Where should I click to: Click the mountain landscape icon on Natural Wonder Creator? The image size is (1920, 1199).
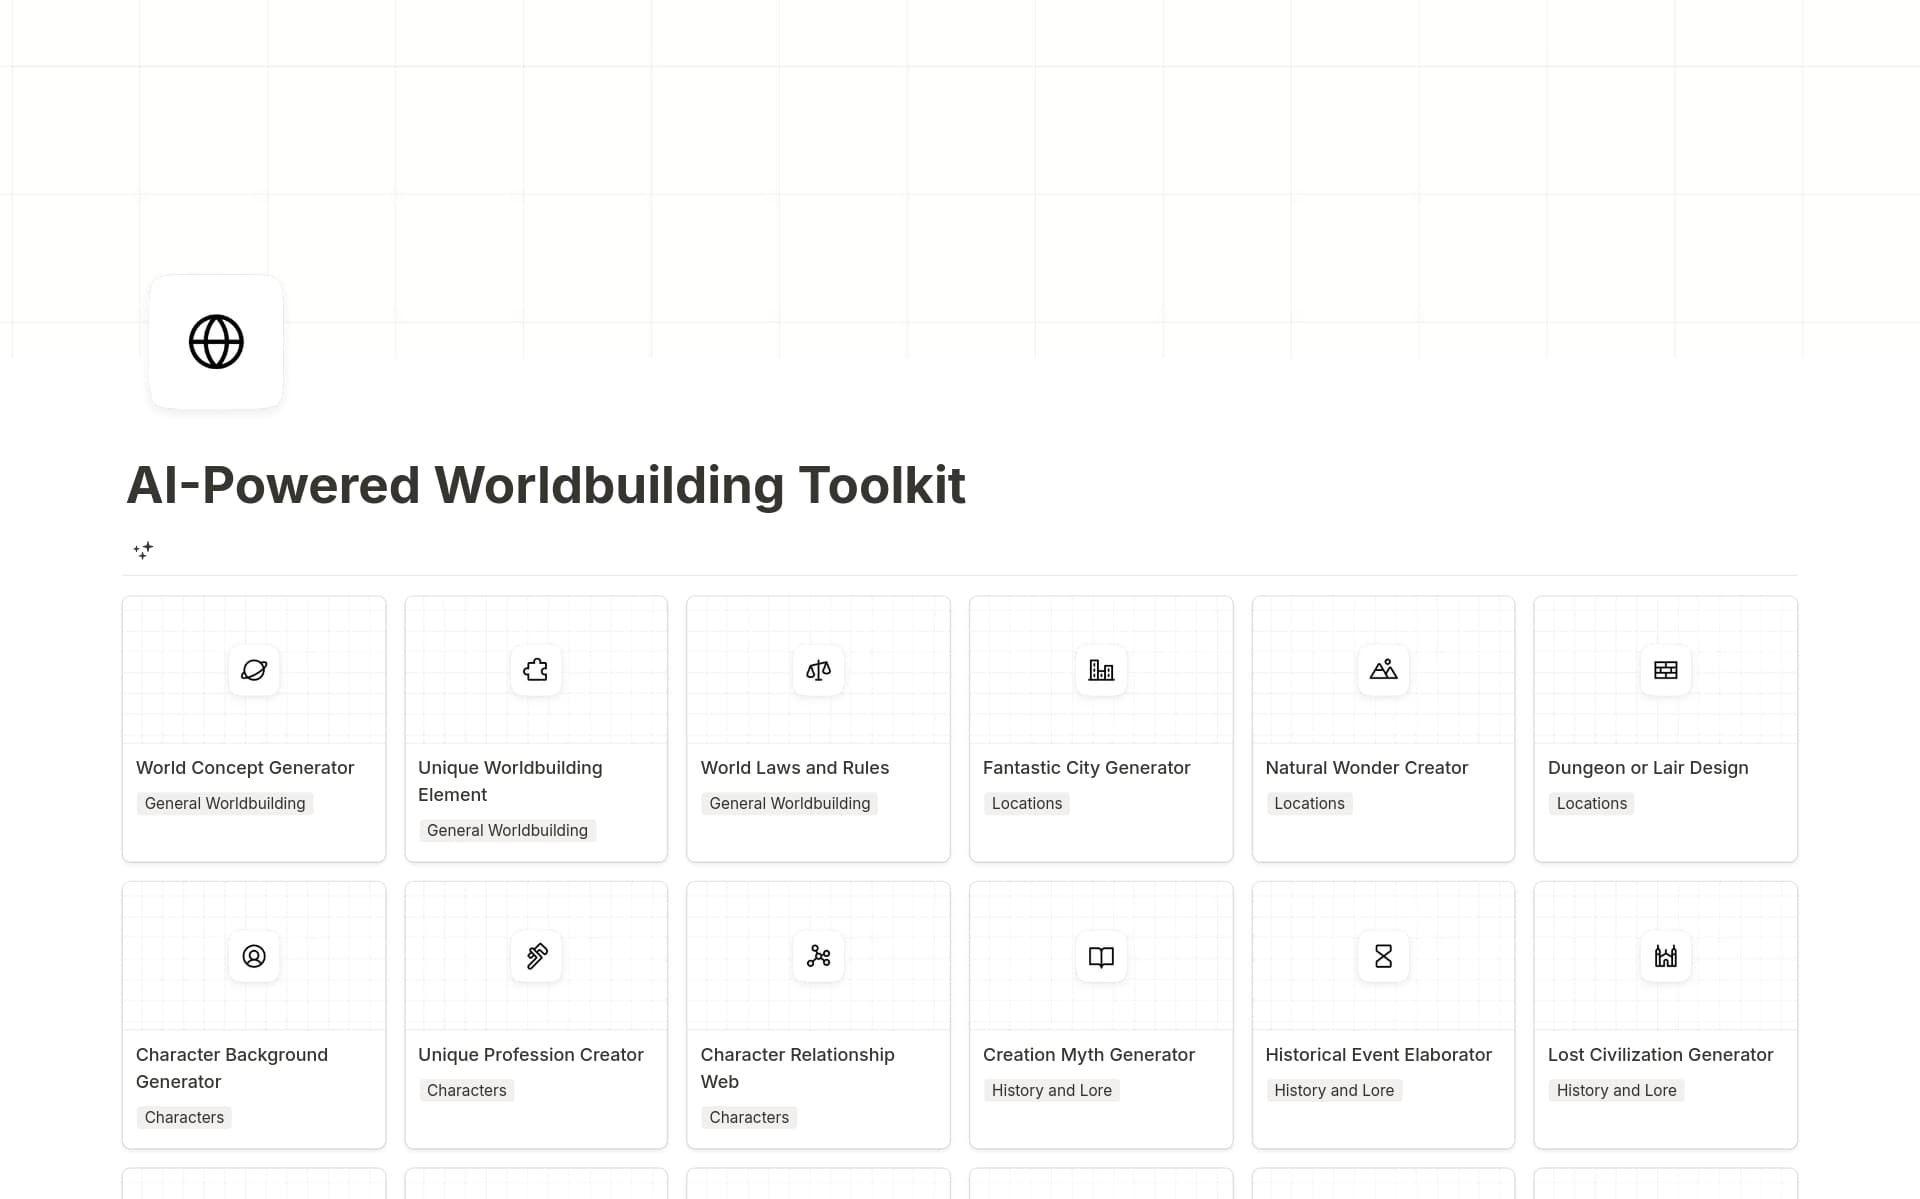pyautogui.click(x=1383, y=670)
